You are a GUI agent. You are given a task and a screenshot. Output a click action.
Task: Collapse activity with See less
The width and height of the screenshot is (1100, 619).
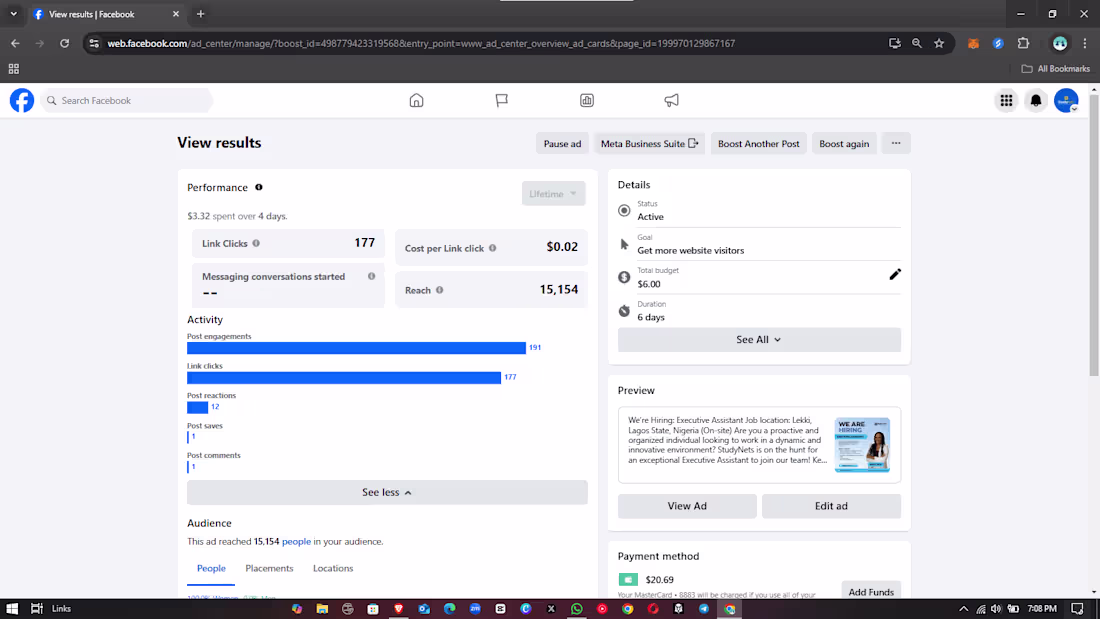(387, 493)
